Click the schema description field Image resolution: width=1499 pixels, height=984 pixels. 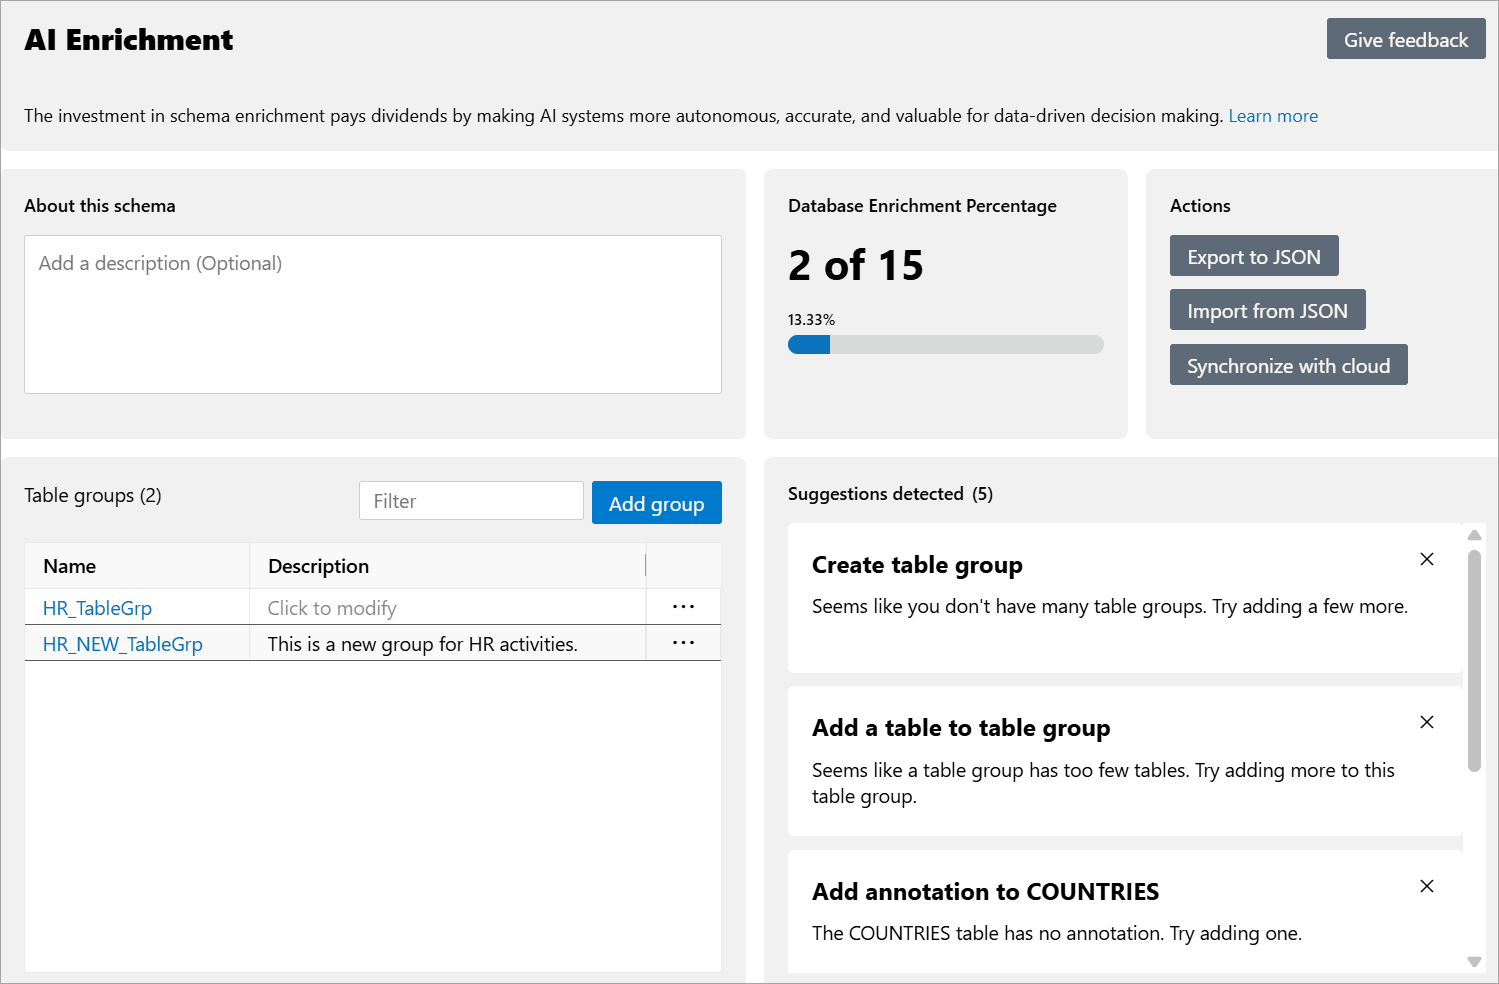click(372, 314)
